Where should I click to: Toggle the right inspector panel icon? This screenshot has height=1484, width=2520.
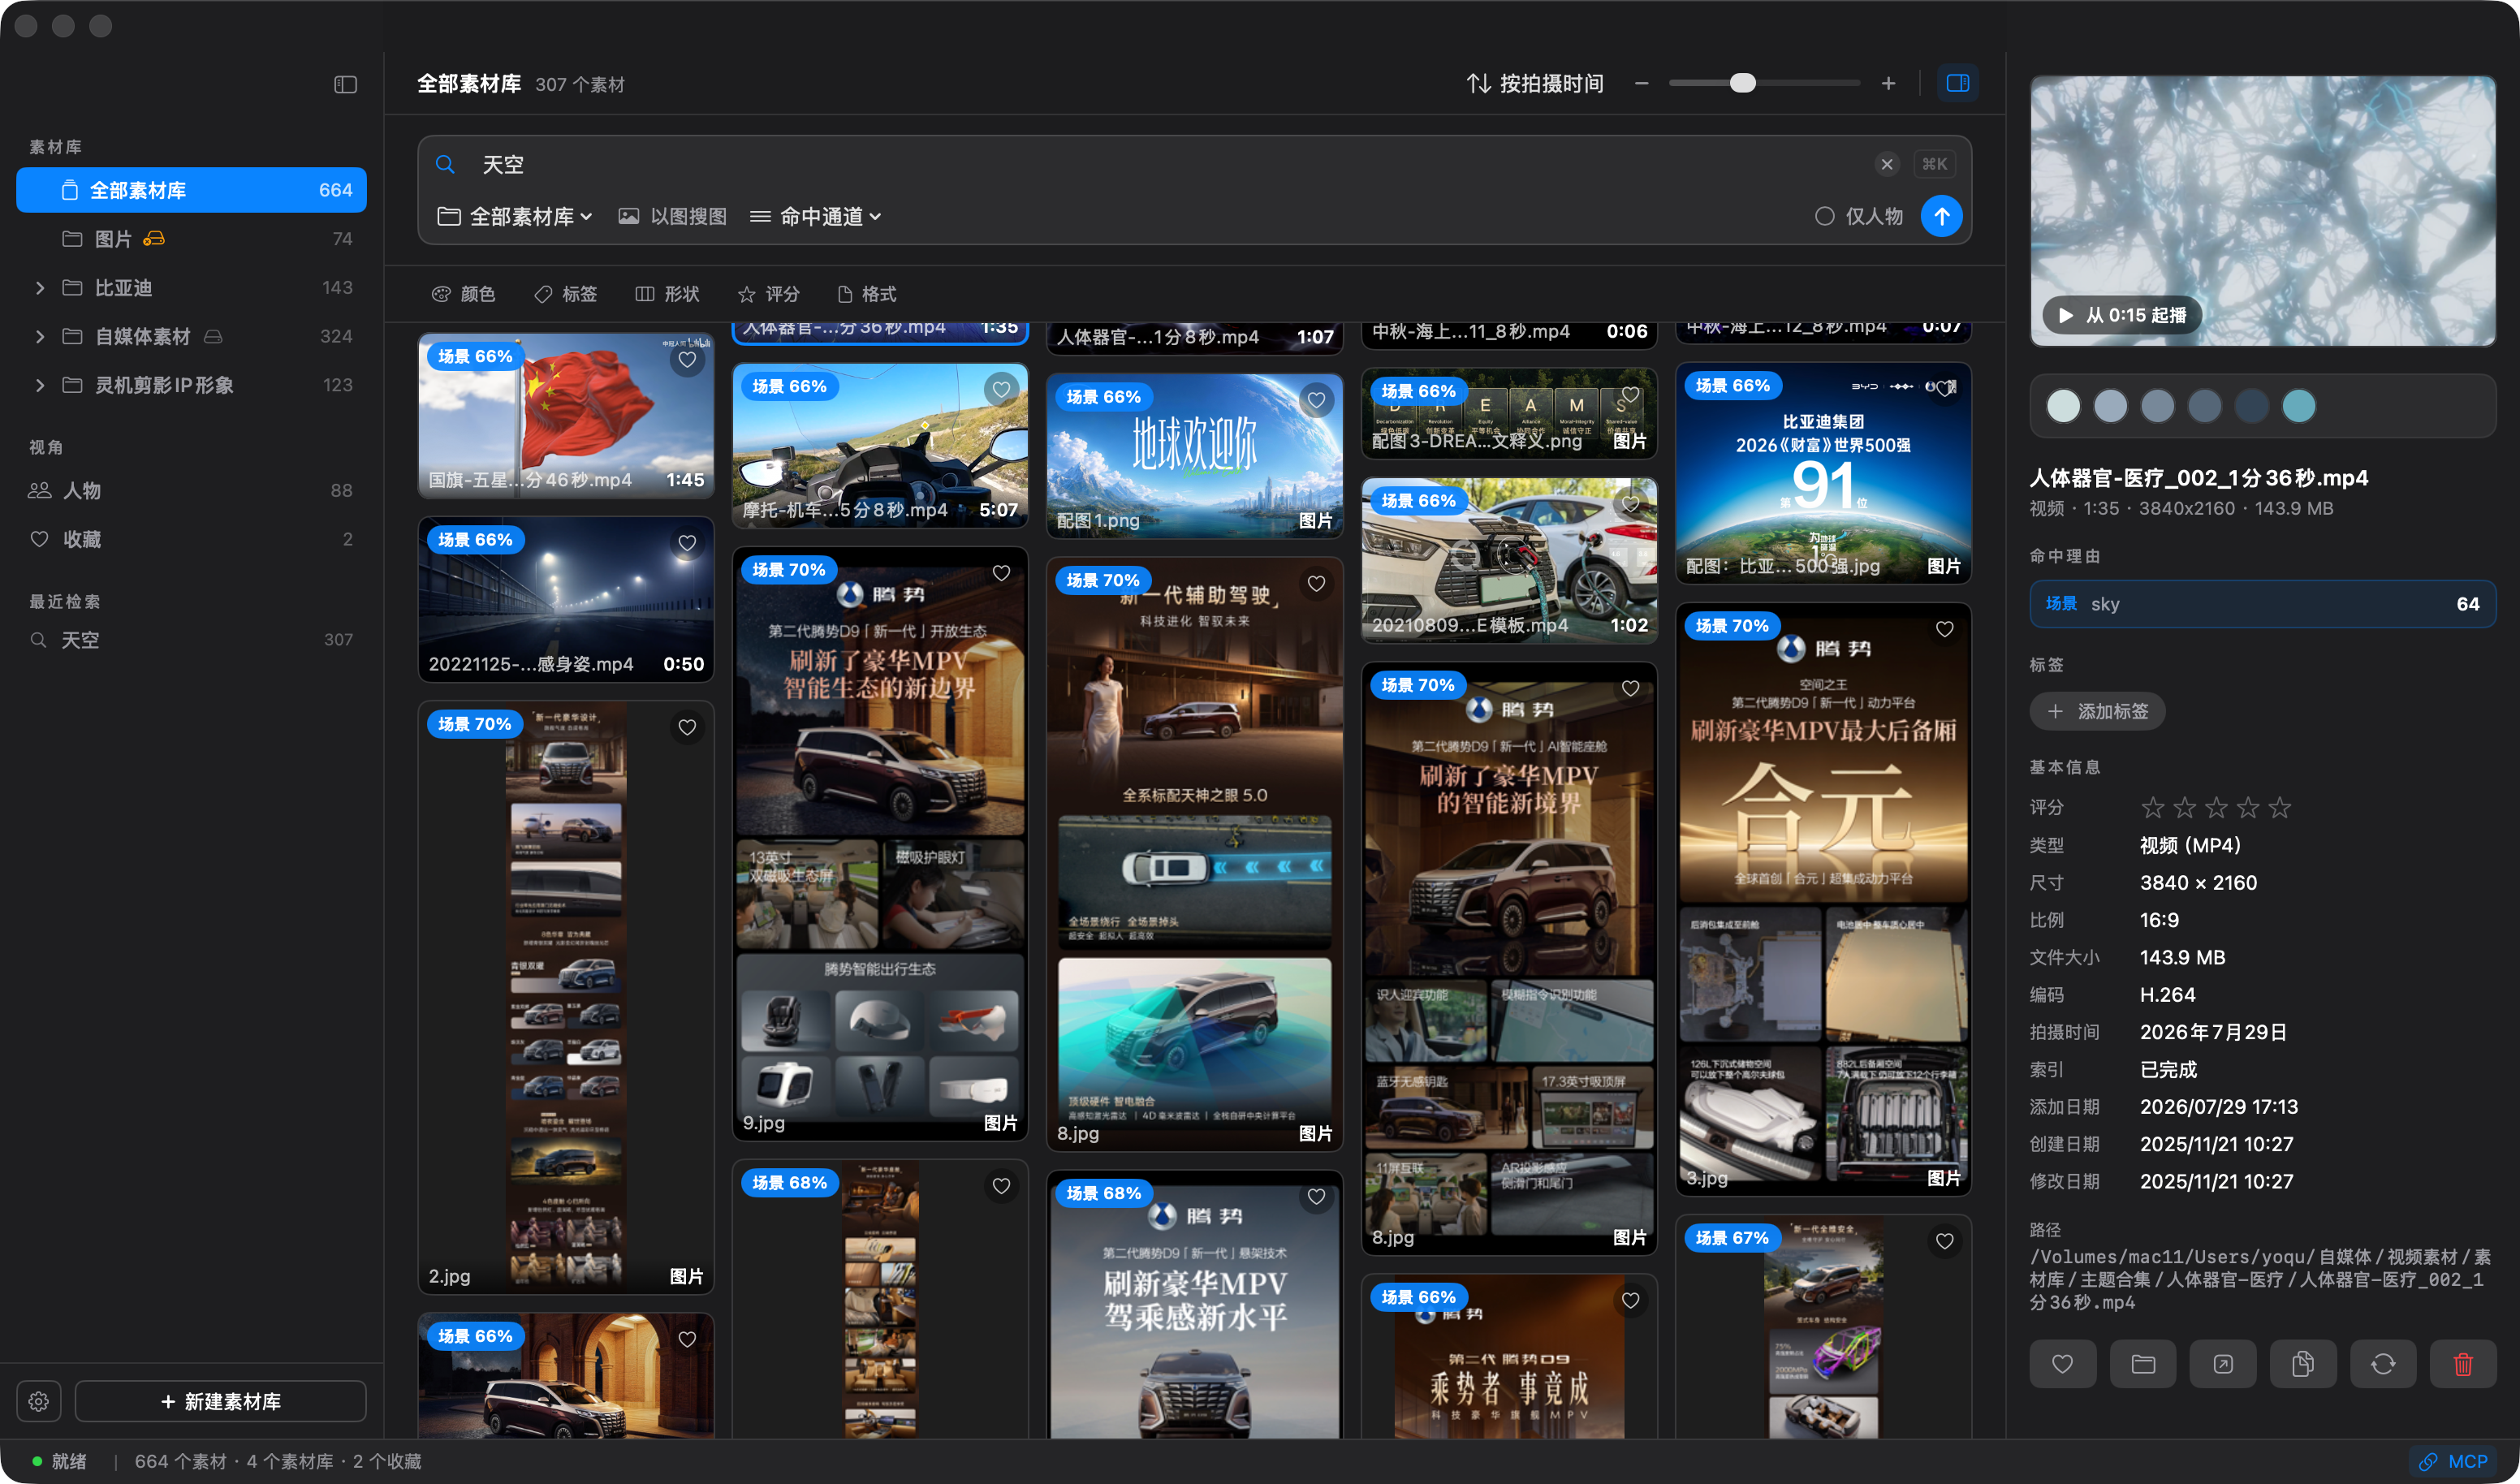(1957, 83)
